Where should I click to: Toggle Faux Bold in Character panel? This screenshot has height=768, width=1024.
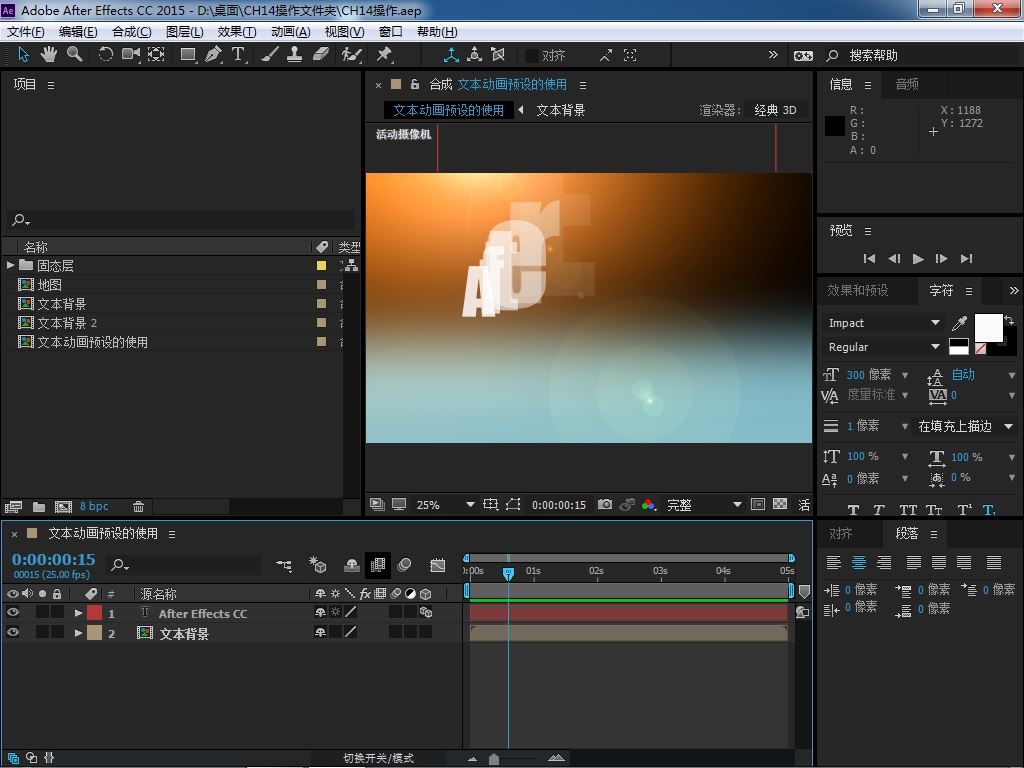pos(853,510)
